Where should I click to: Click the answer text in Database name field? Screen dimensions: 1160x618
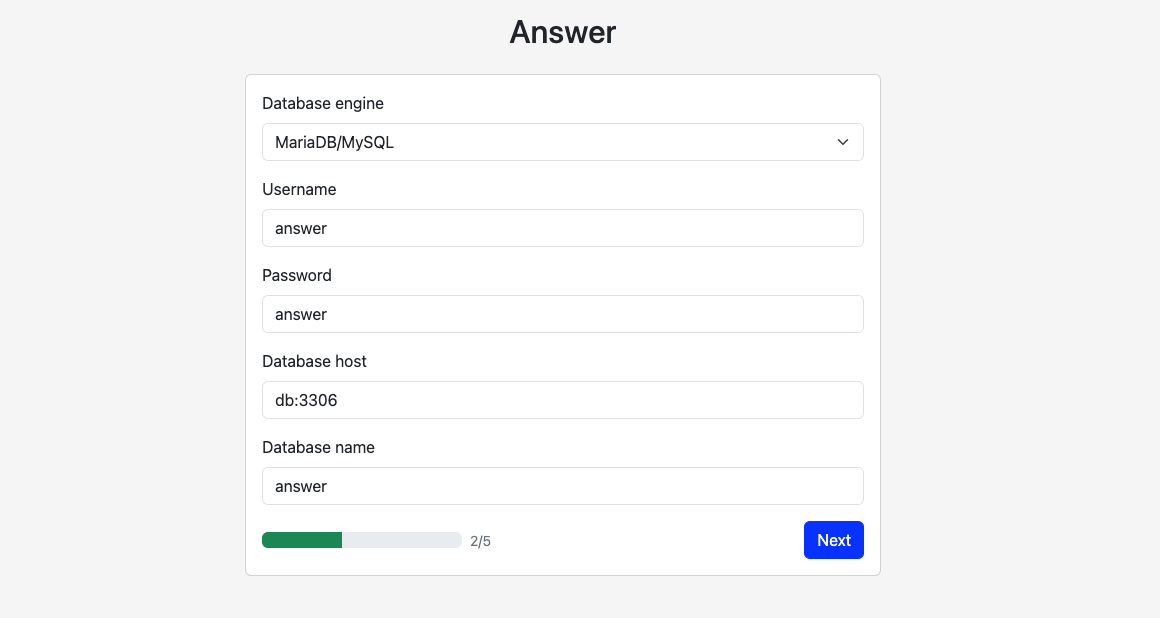click(x=301, y=486)
